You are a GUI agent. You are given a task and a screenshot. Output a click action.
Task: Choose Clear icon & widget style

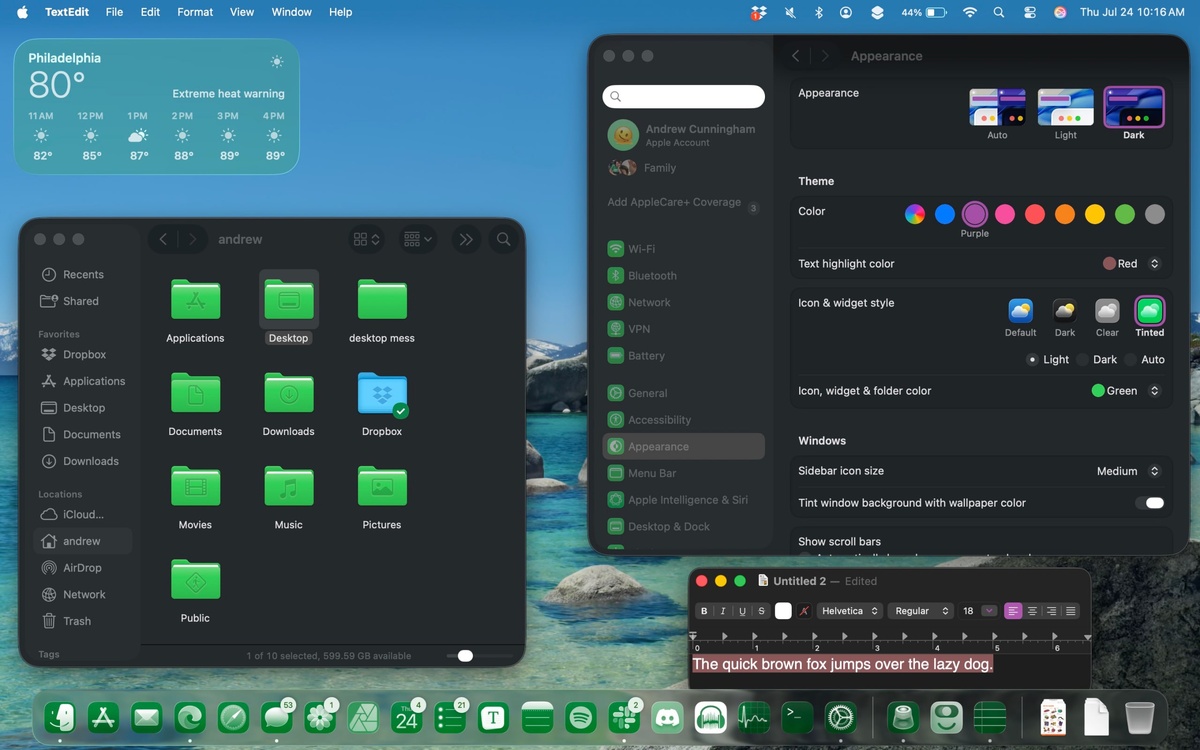[1107, 311]
